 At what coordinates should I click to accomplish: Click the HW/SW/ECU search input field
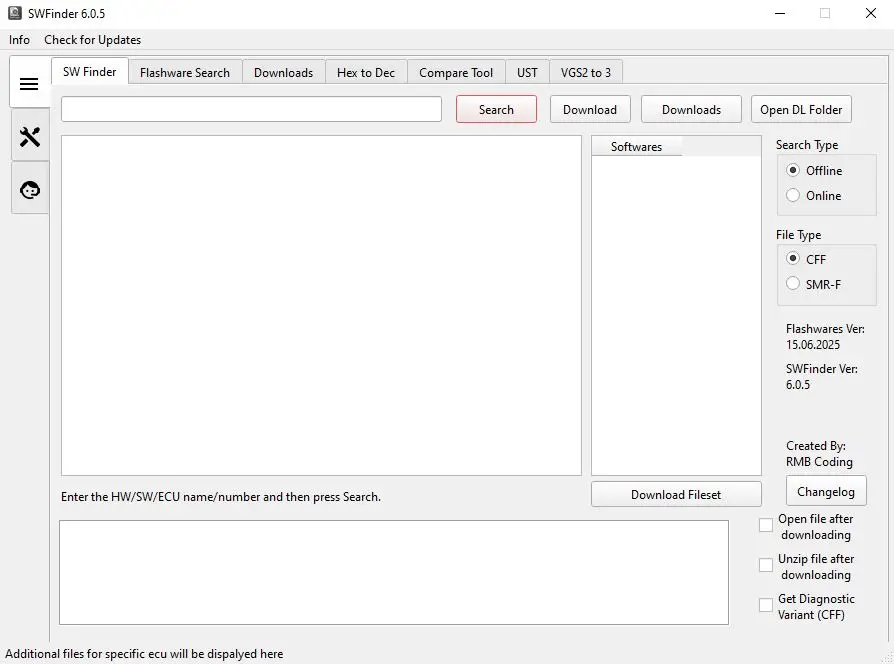pyautogui.click(x=251, y=109)
